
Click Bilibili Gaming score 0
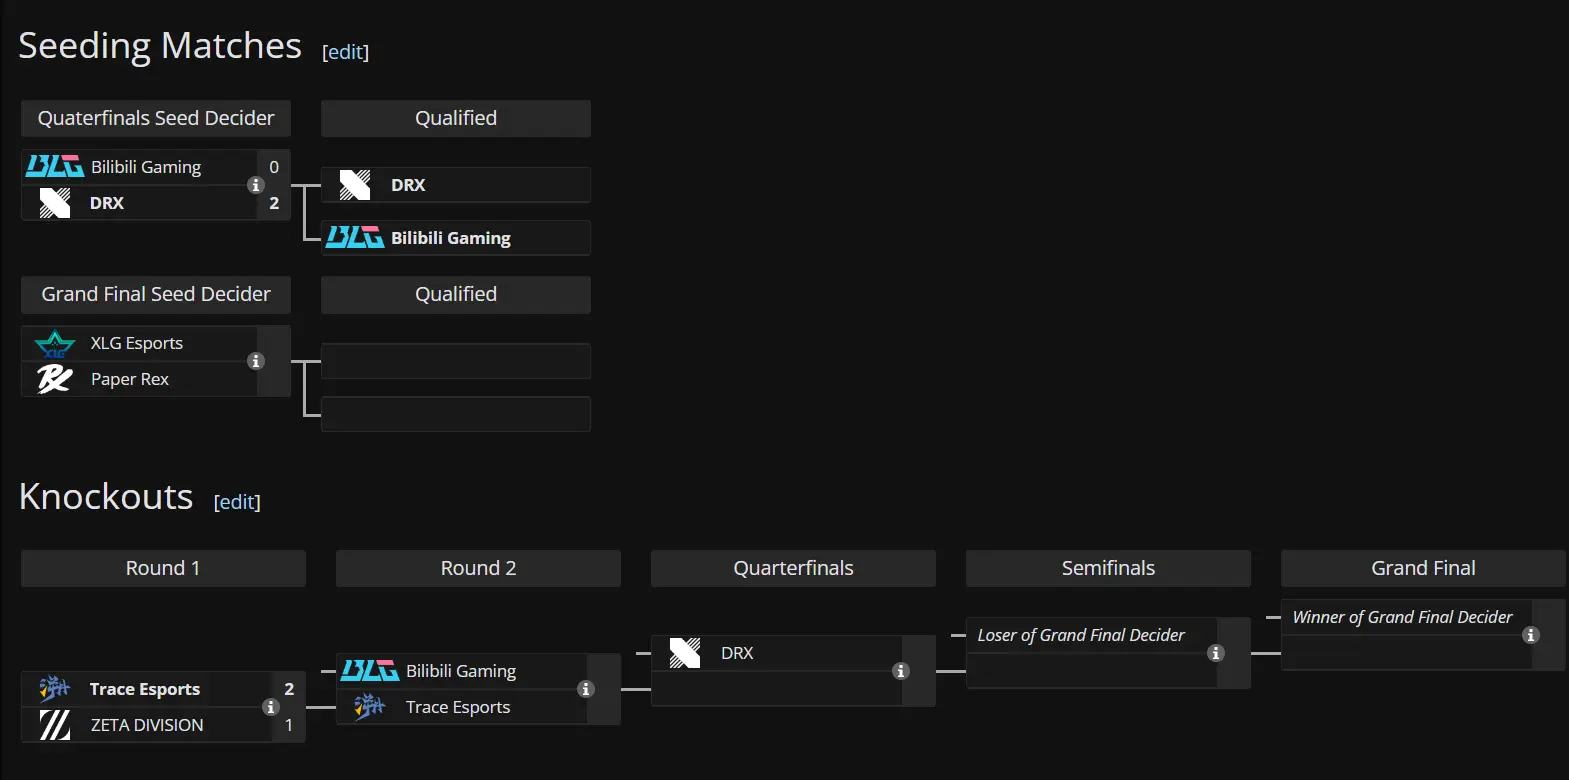tap(274, 167)
